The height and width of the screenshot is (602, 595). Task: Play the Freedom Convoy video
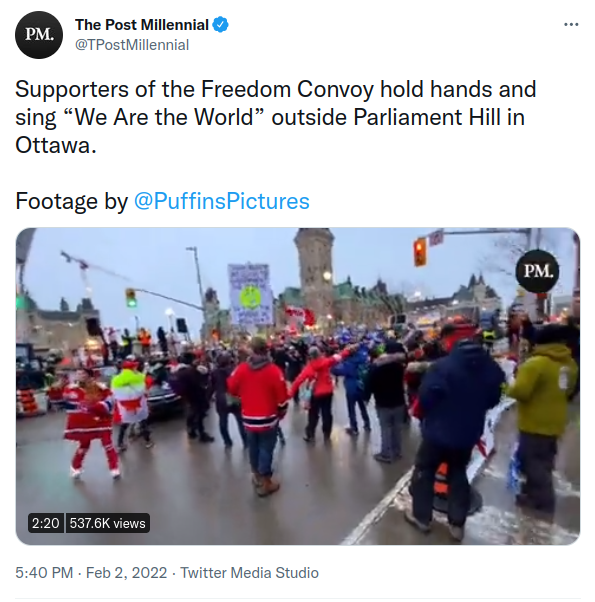coord(298,386)
